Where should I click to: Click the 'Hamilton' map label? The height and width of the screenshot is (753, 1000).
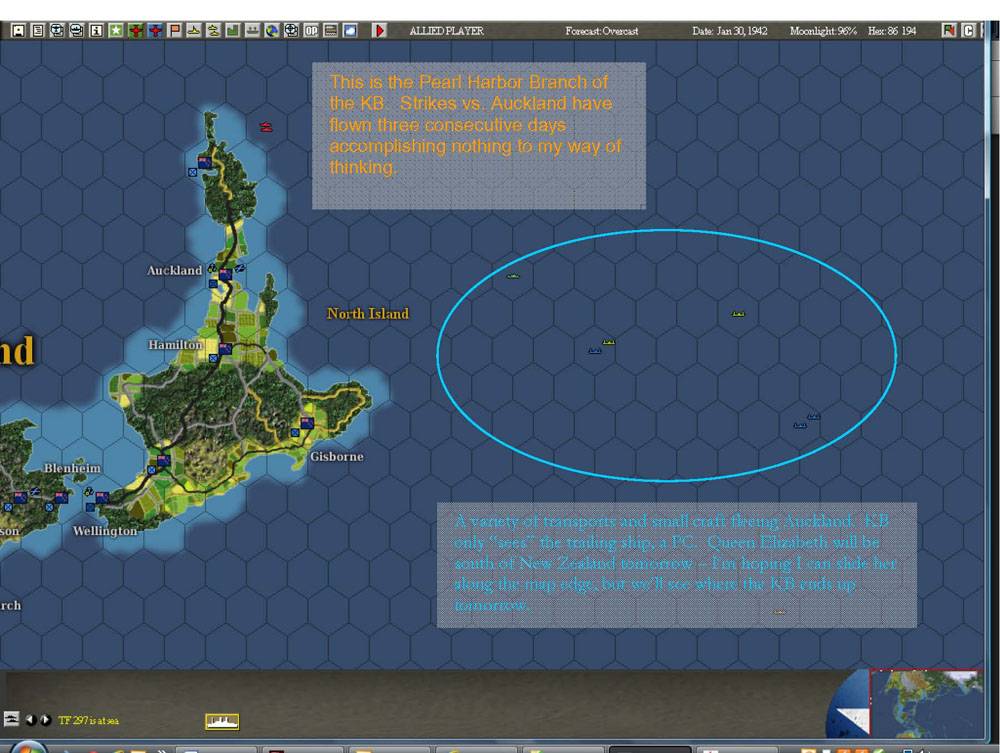click(x=175, y=345)
